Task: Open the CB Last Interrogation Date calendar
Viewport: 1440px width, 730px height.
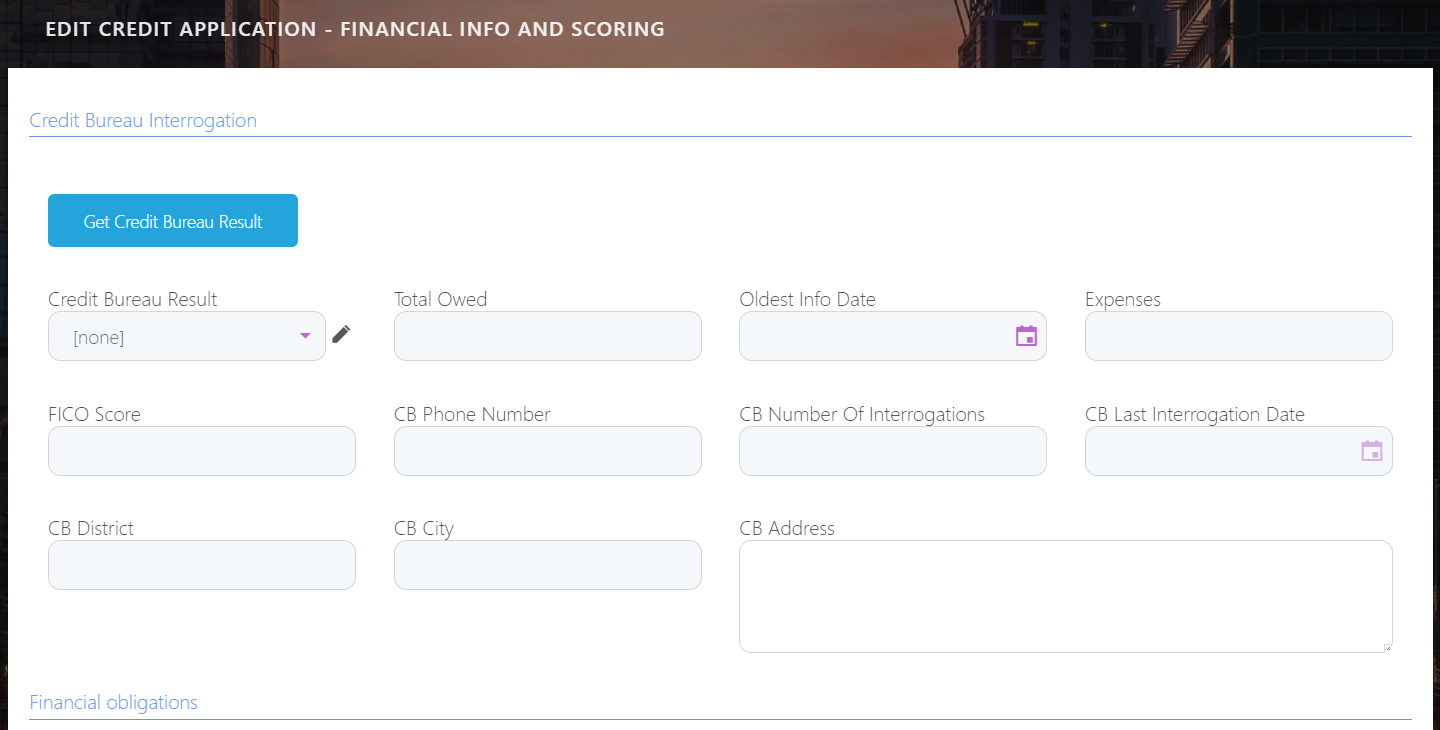Action: coord(1372,451)
